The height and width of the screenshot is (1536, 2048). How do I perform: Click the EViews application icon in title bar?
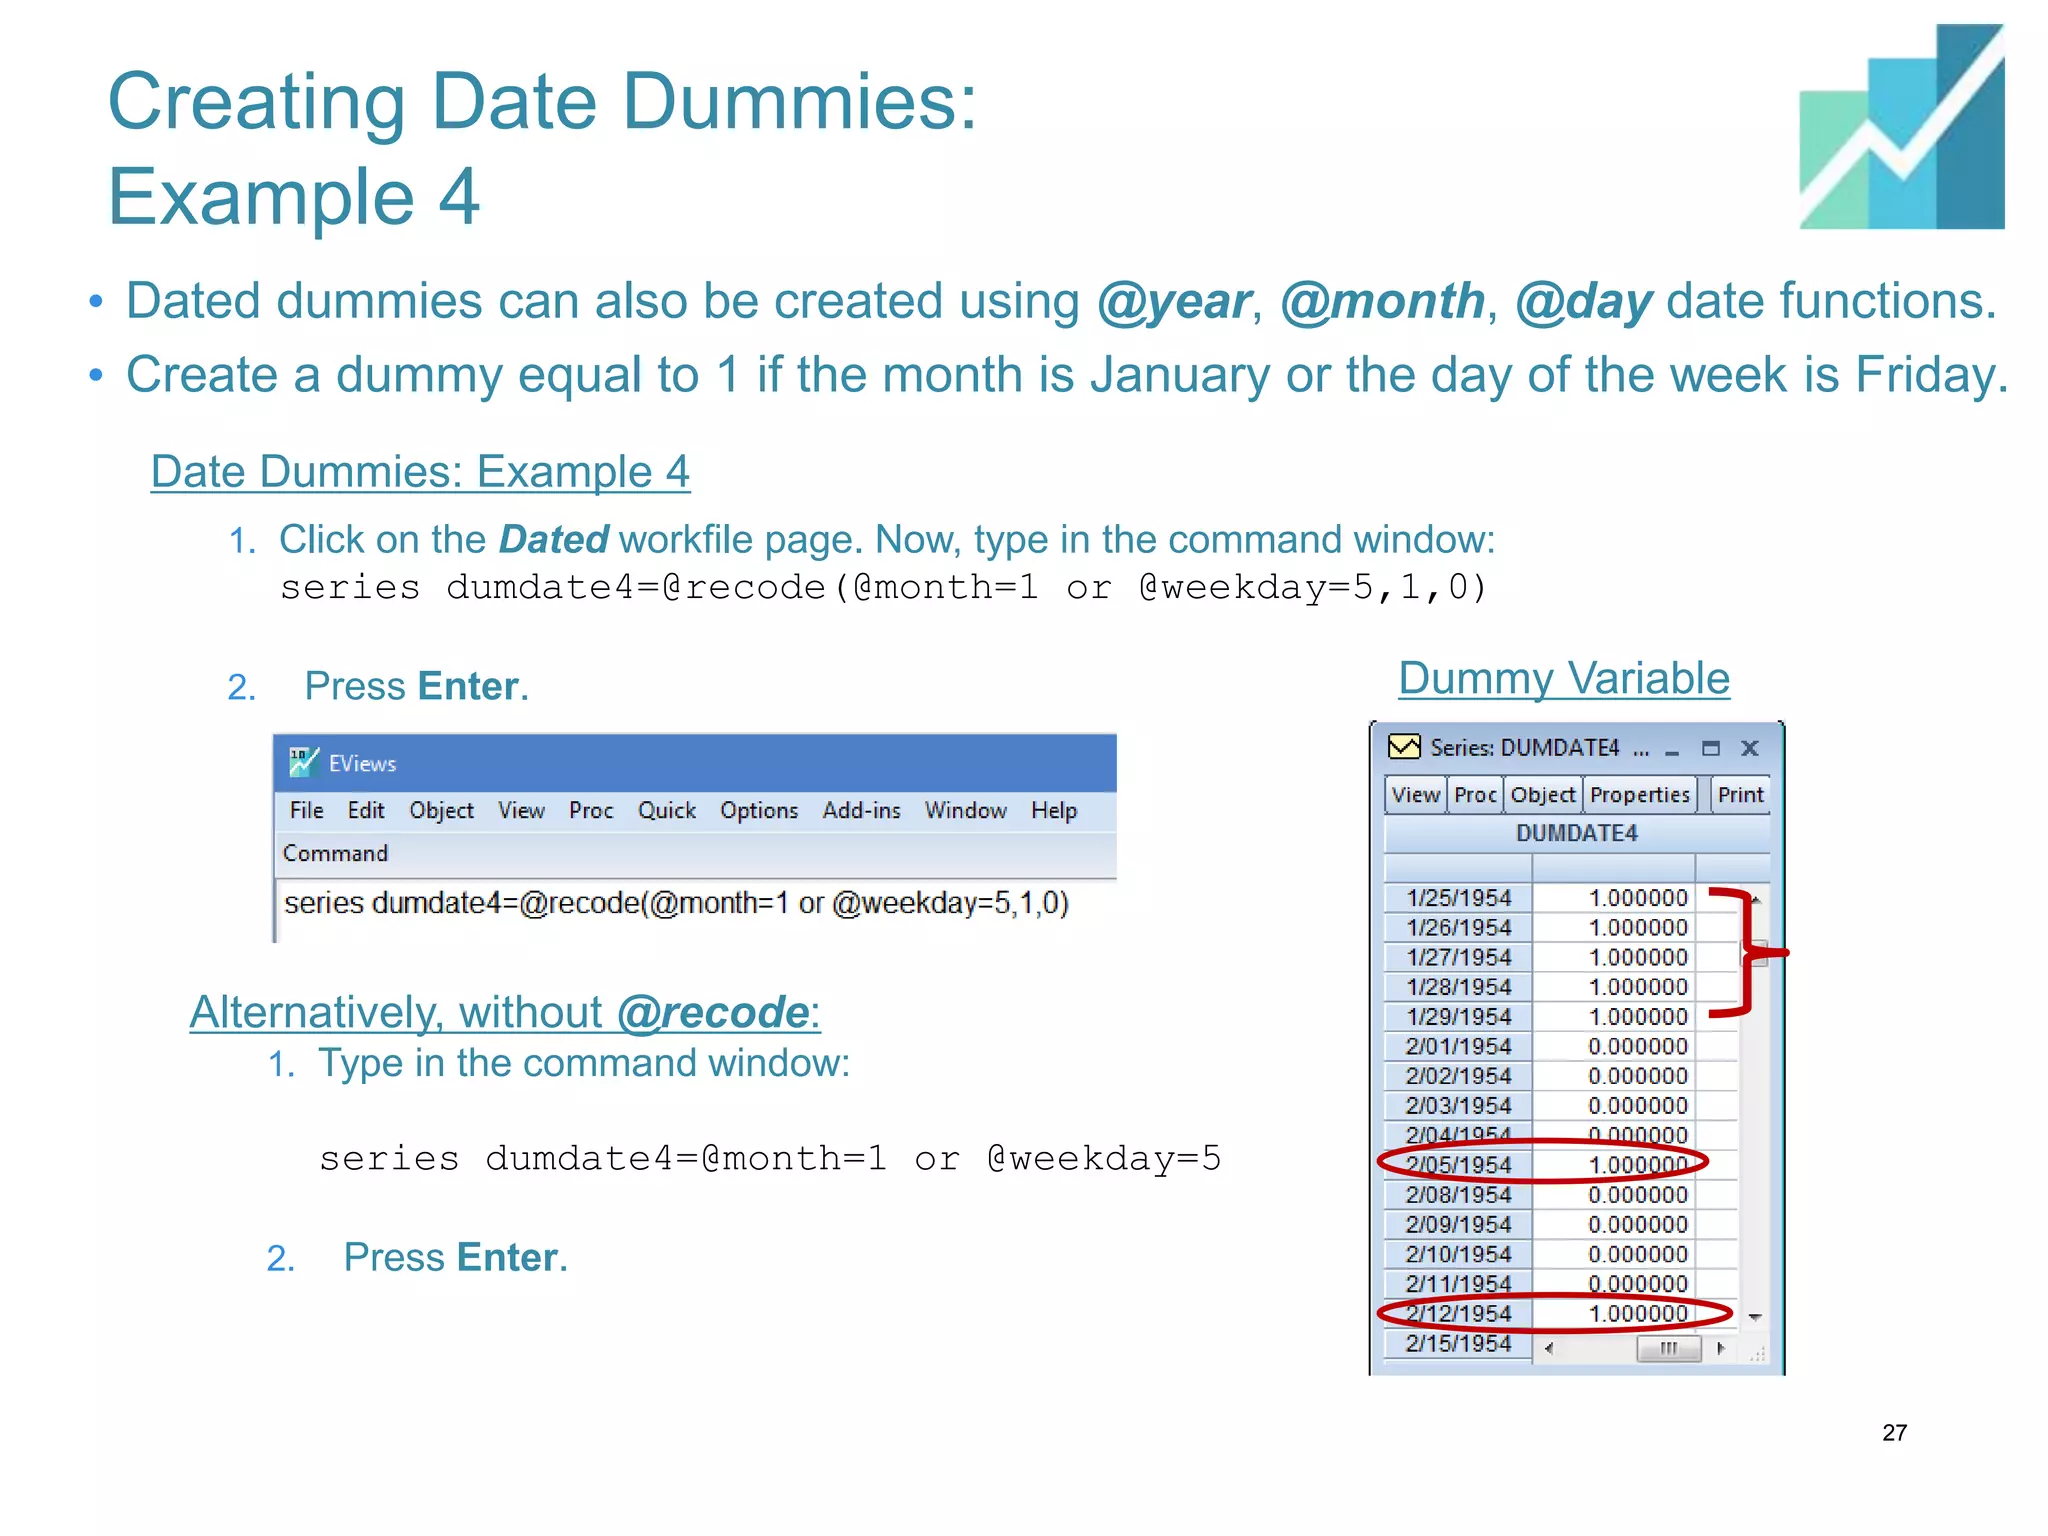304,762
